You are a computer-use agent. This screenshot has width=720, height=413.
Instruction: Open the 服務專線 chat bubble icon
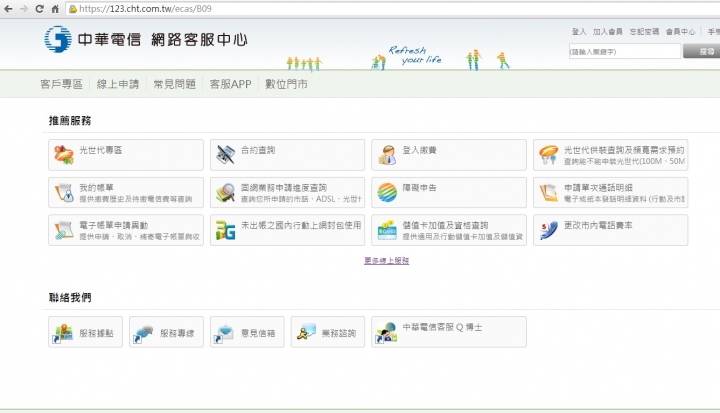[144, 333]
